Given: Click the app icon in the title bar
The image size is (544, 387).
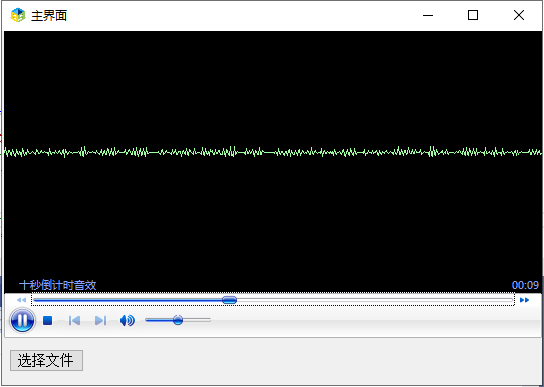Looking at the screenshot, I should pyautogui.click(x=18, y=15).
